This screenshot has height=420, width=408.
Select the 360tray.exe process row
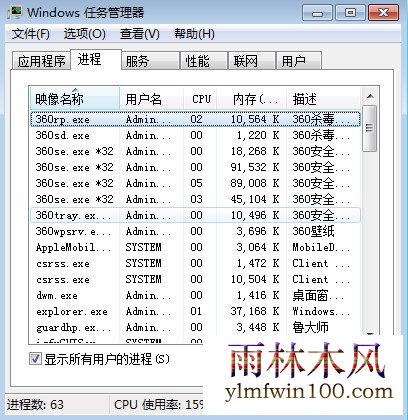[195, 215]
